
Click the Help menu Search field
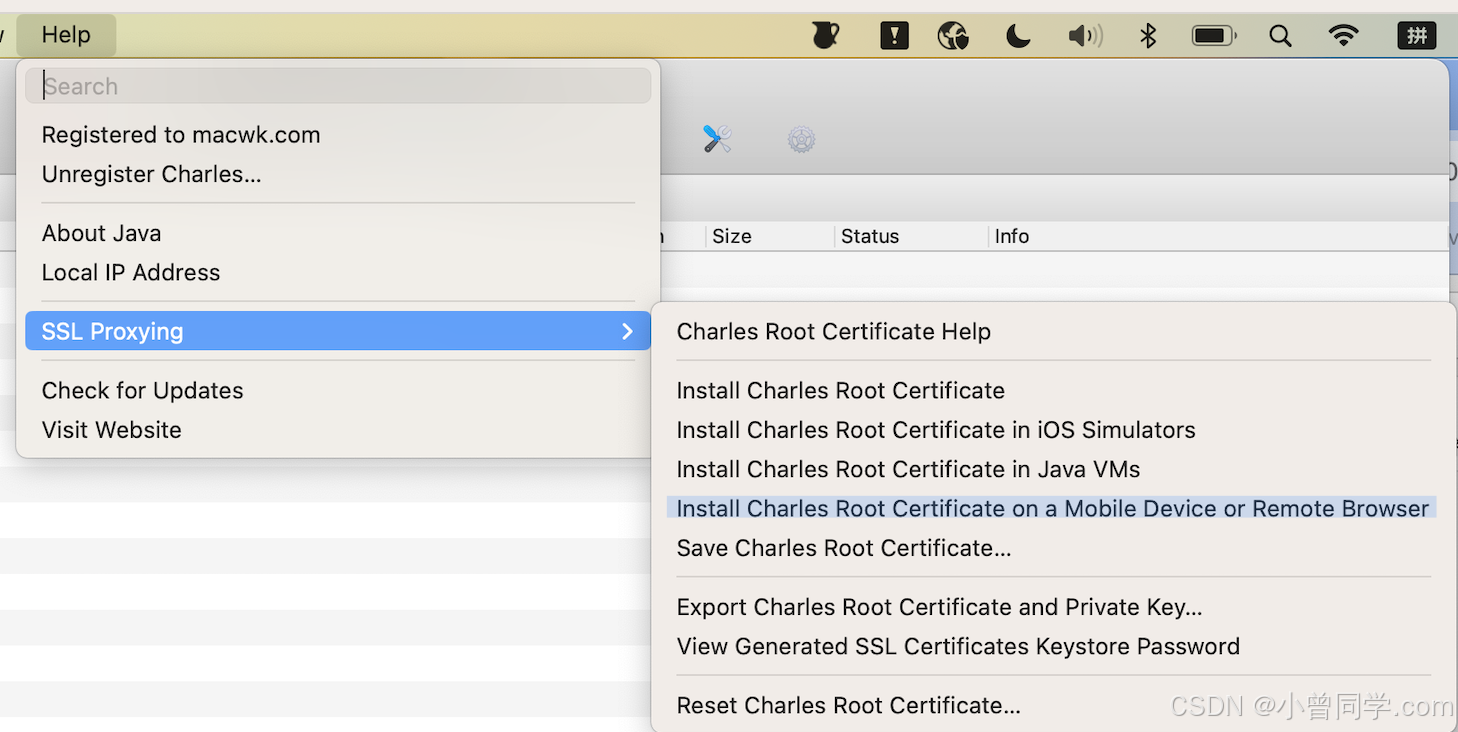[338, 86]
